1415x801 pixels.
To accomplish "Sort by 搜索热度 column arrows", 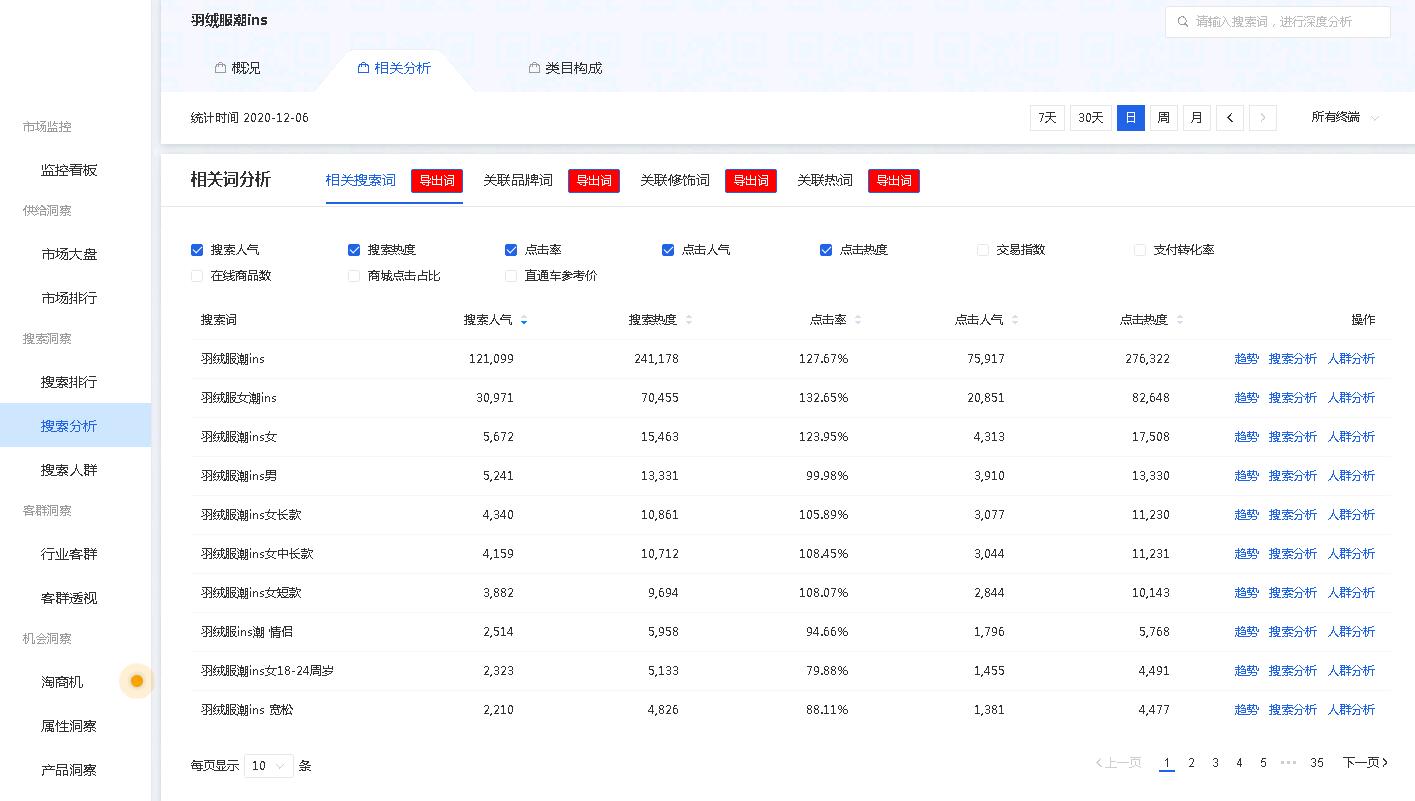I will pos(688,320).
